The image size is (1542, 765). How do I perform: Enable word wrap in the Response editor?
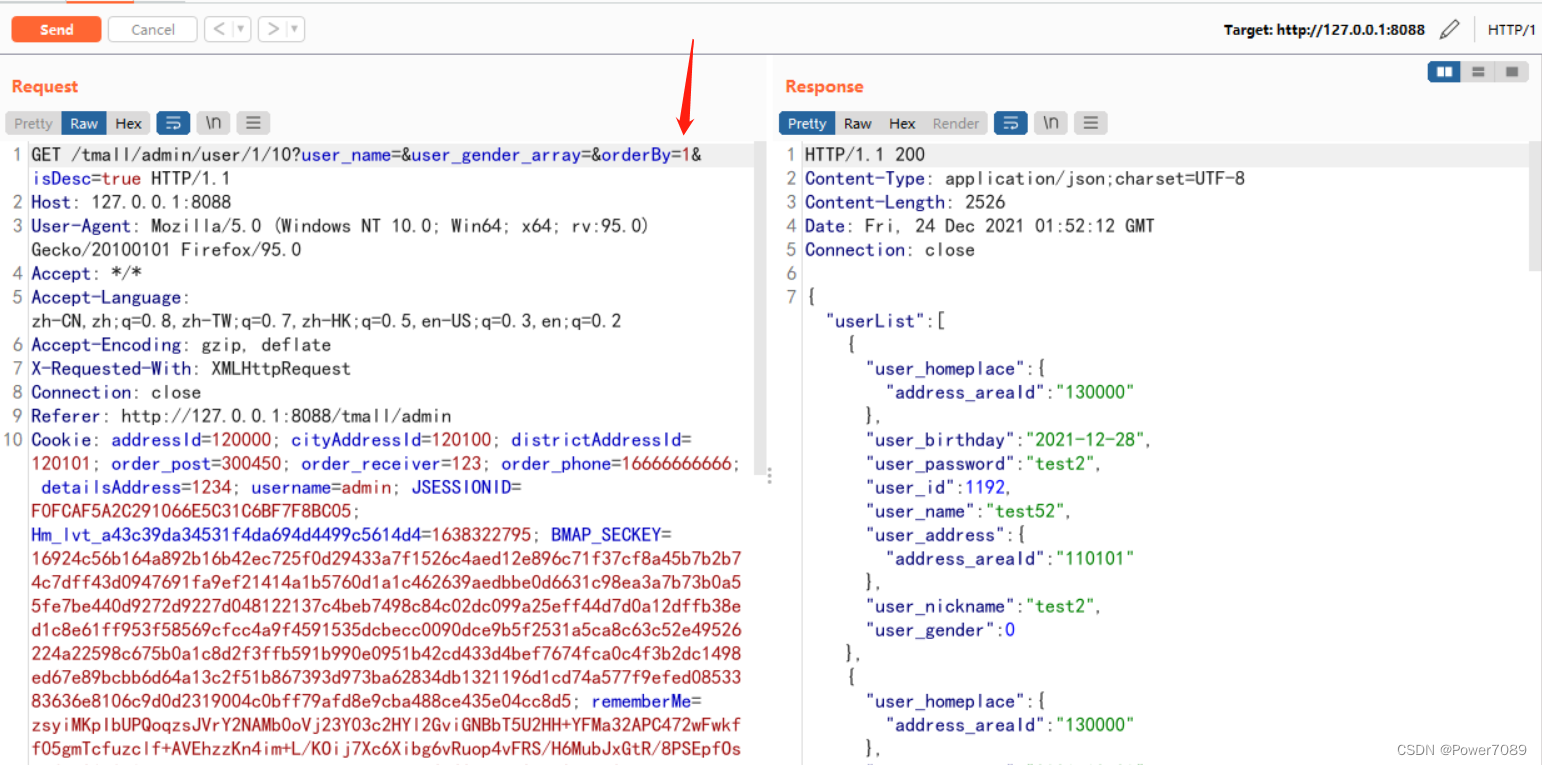coord(1010,122)
